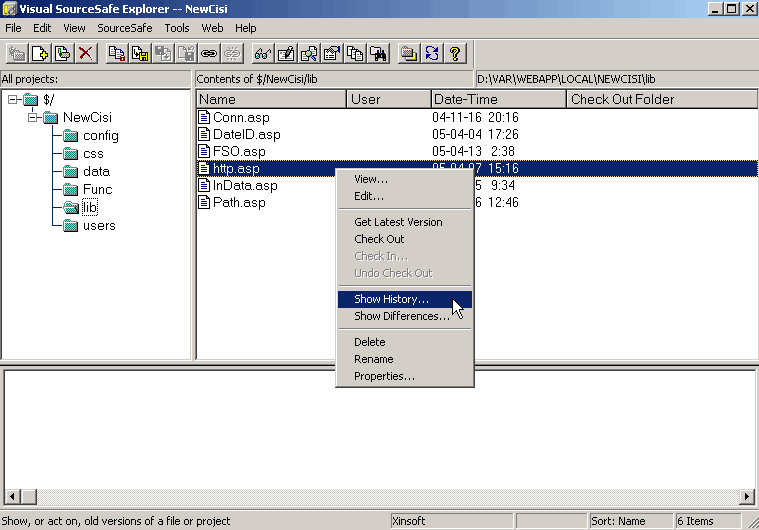Image resolution: width=759 pixels, height=530 pixels.
Task: Click the Create Project toolbar icon
Action: point(17,54)
